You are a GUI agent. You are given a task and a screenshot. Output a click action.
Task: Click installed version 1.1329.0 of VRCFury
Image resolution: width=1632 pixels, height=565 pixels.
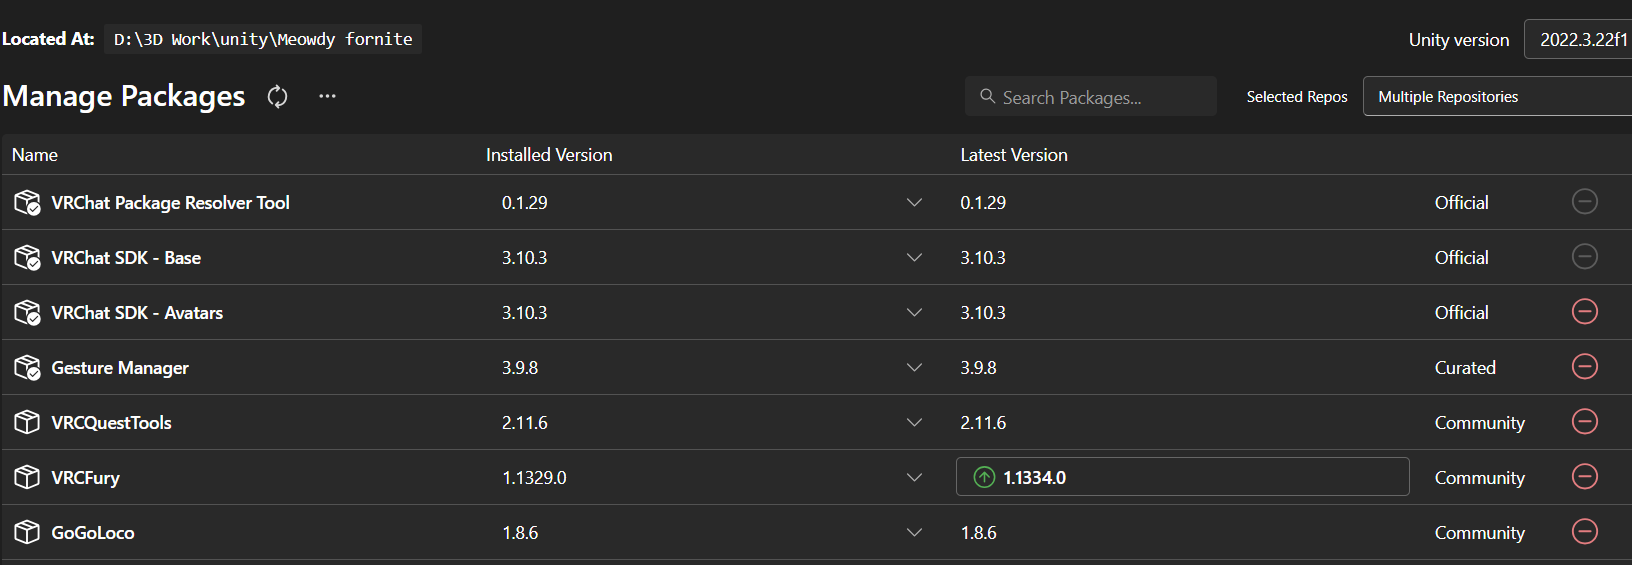click(x=534, y=478)
